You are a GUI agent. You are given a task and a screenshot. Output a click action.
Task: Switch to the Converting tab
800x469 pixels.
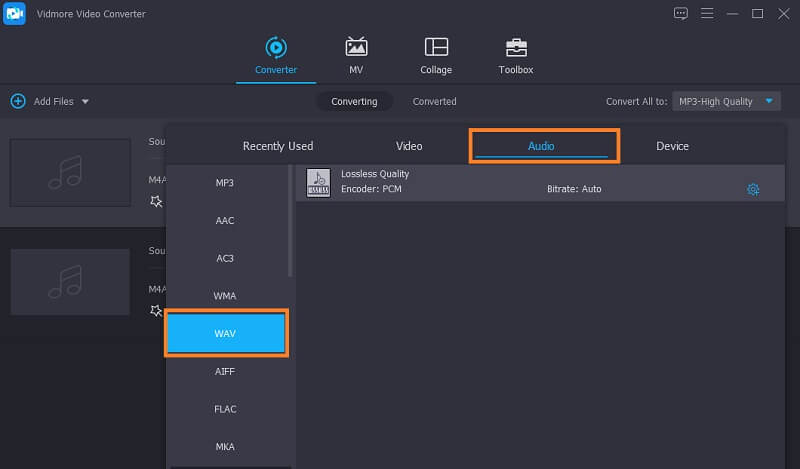pos(354,101)
